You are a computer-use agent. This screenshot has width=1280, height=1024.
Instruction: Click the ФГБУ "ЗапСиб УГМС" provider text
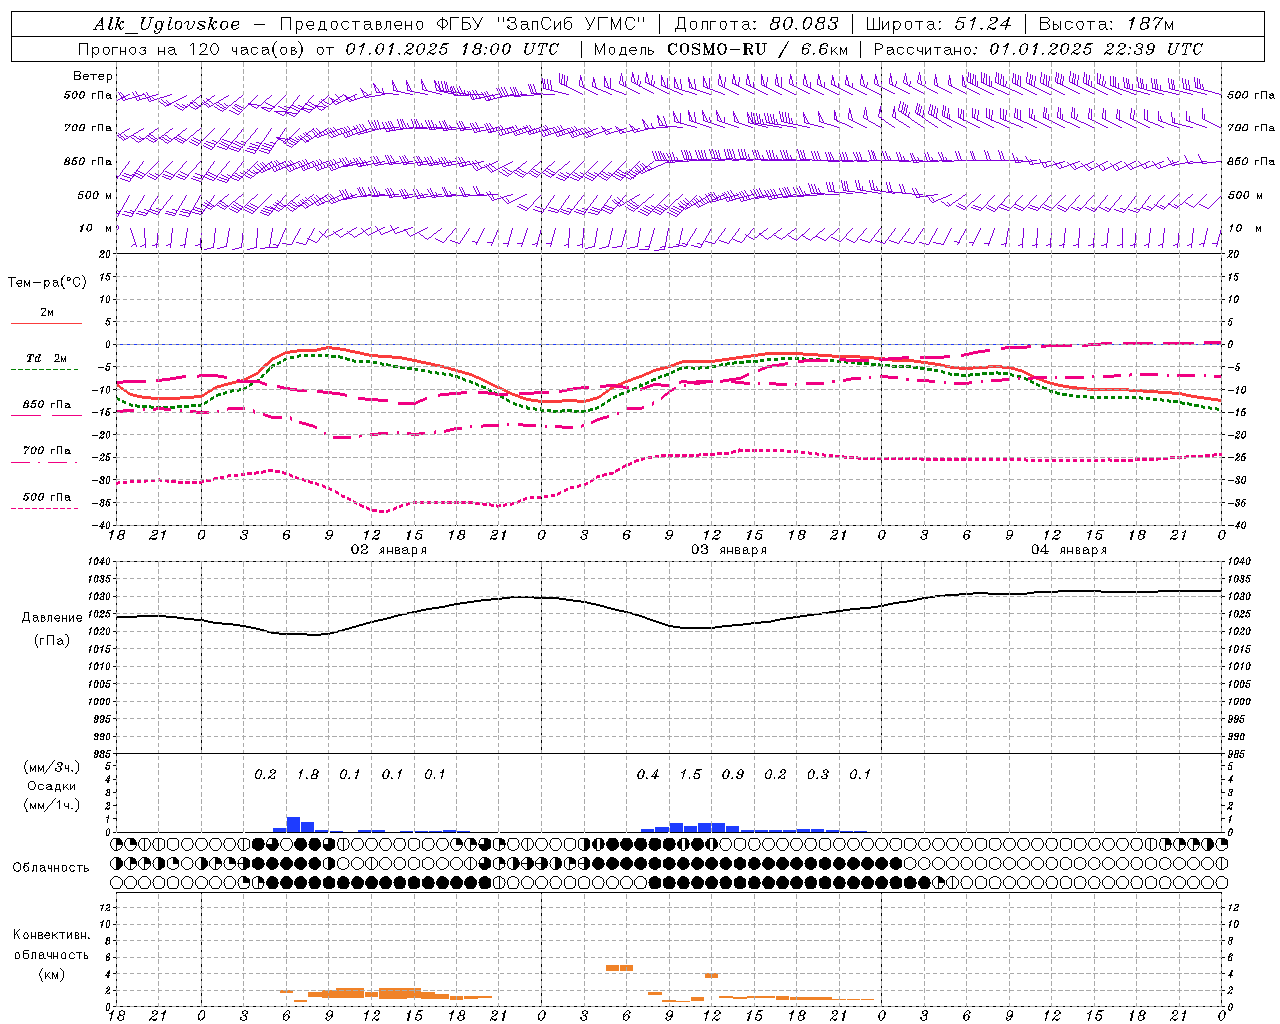coord(542,25)
